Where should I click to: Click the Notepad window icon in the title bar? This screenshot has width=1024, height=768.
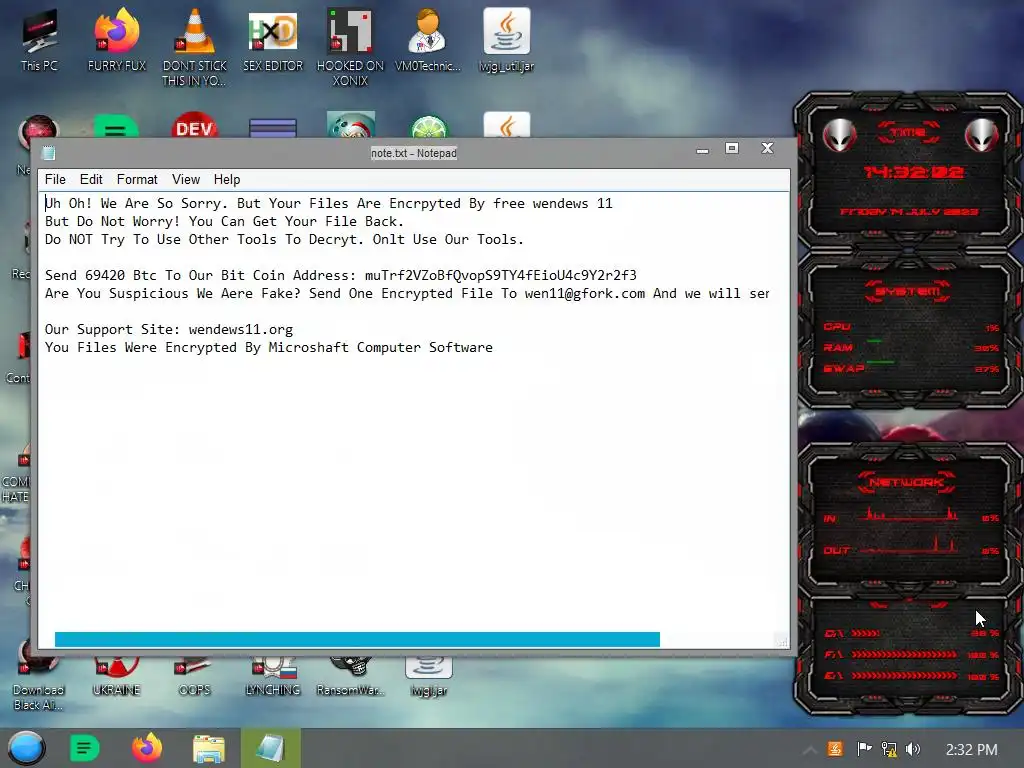(x=48, y=153)
